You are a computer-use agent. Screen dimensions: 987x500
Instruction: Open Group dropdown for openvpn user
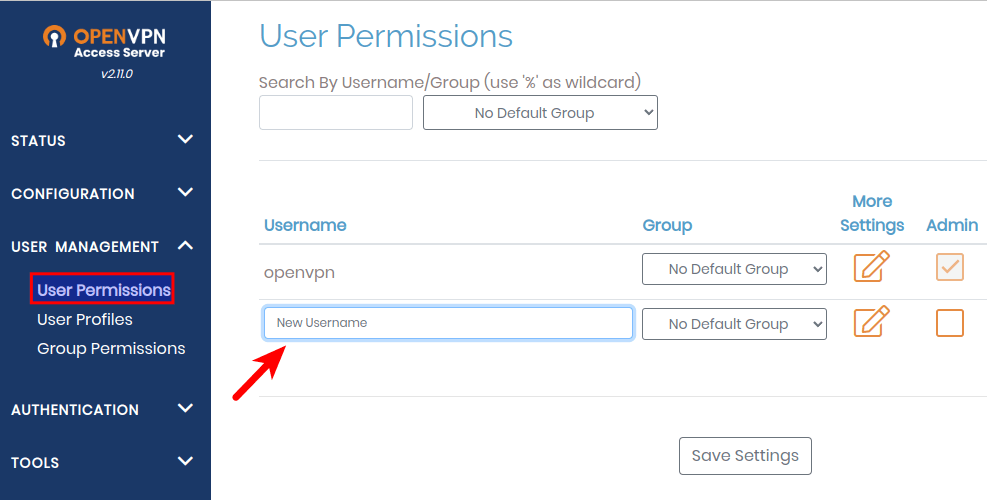pos(734,269)
